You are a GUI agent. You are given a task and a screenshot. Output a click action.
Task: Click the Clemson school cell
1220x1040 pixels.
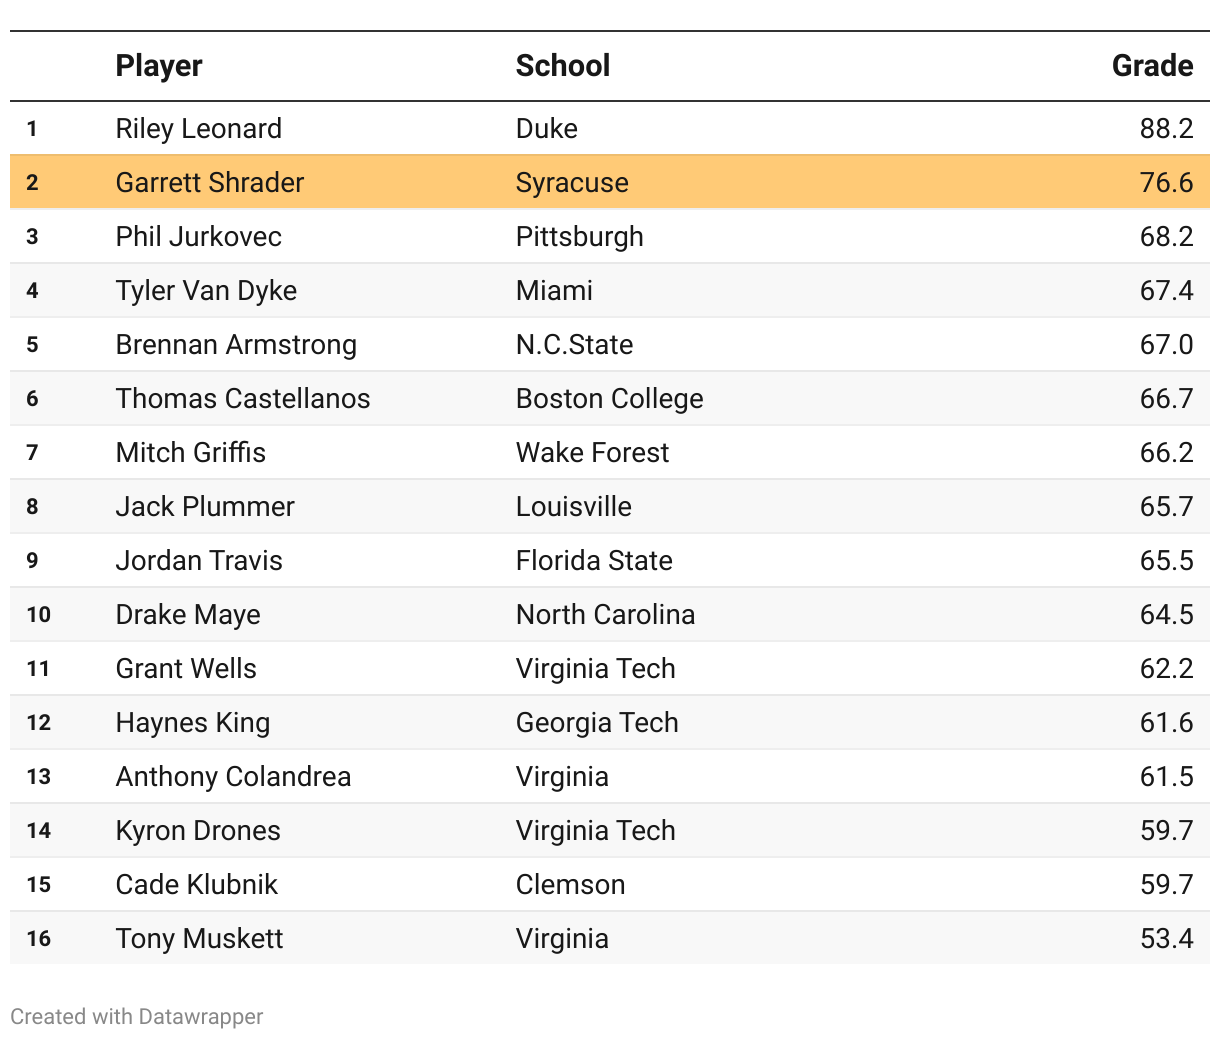(570, 885)
